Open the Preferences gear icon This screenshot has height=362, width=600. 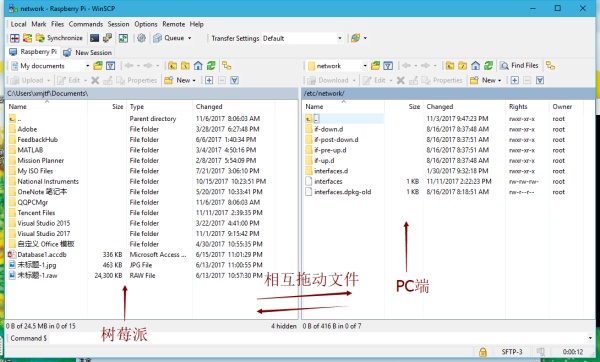(141, 38)
